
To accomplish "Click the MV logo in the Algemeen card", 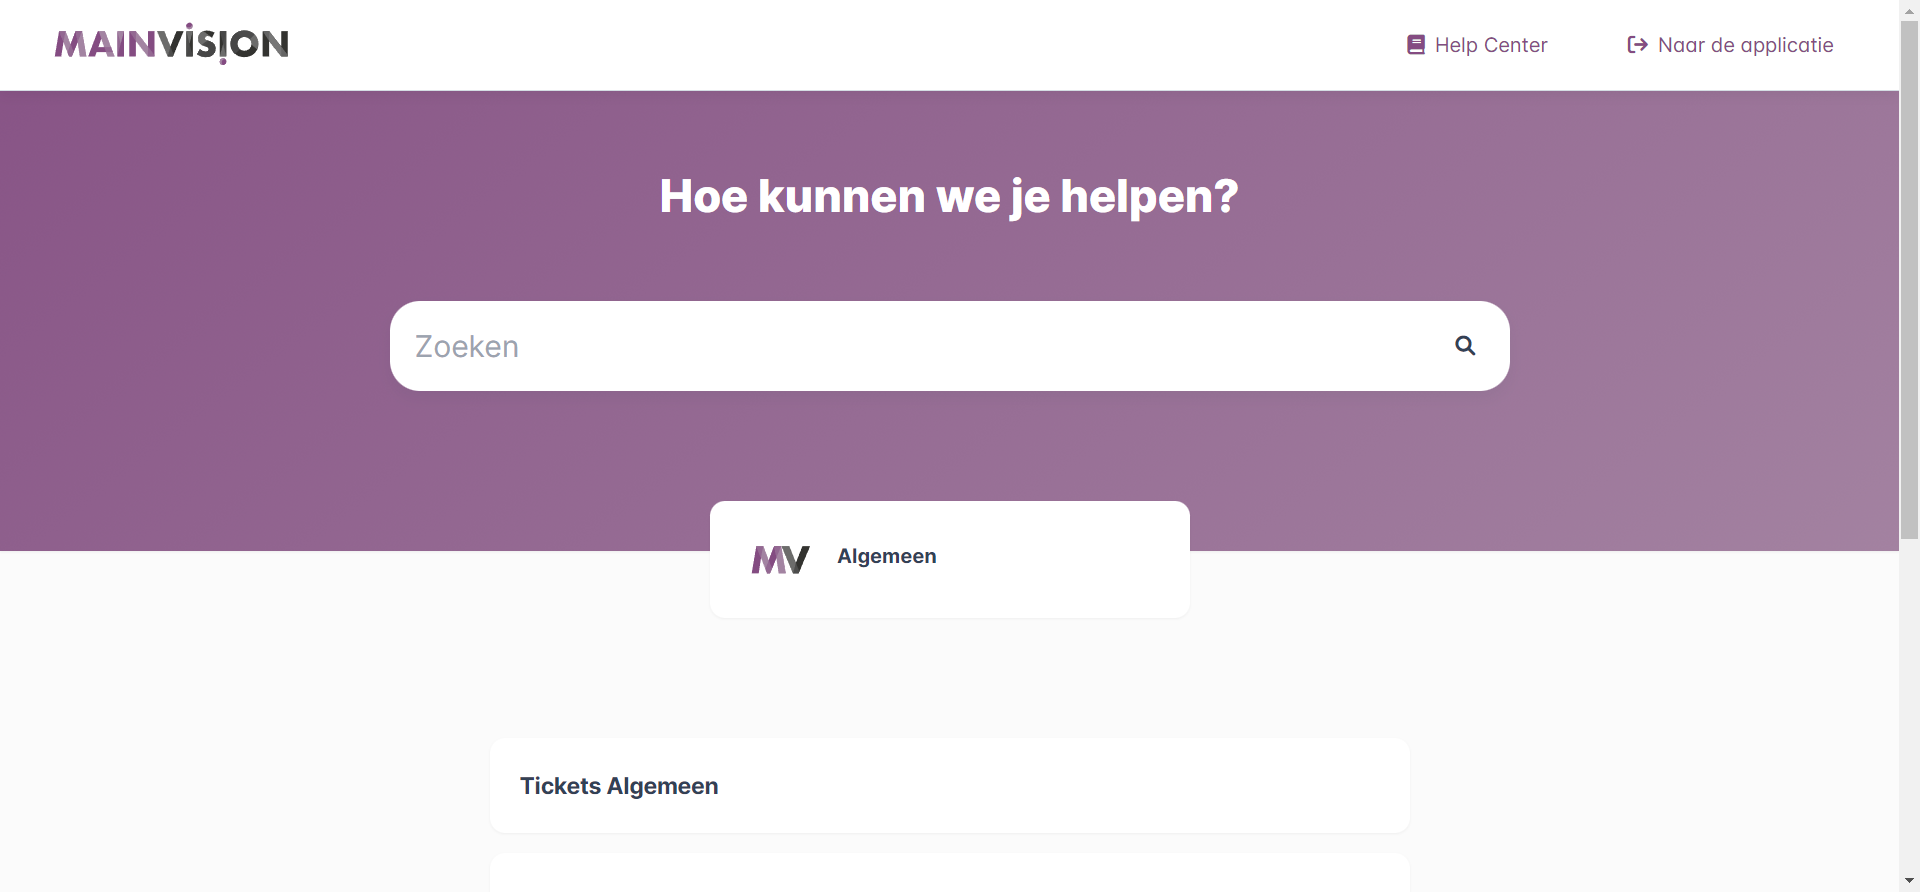I will pos(780,559).
